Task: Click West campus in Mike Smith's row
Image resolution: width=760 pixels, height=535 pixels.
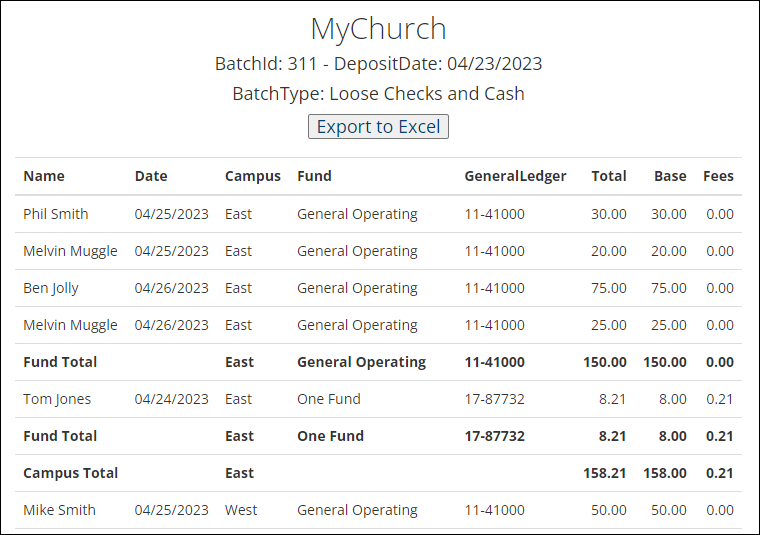Action: 241,510
